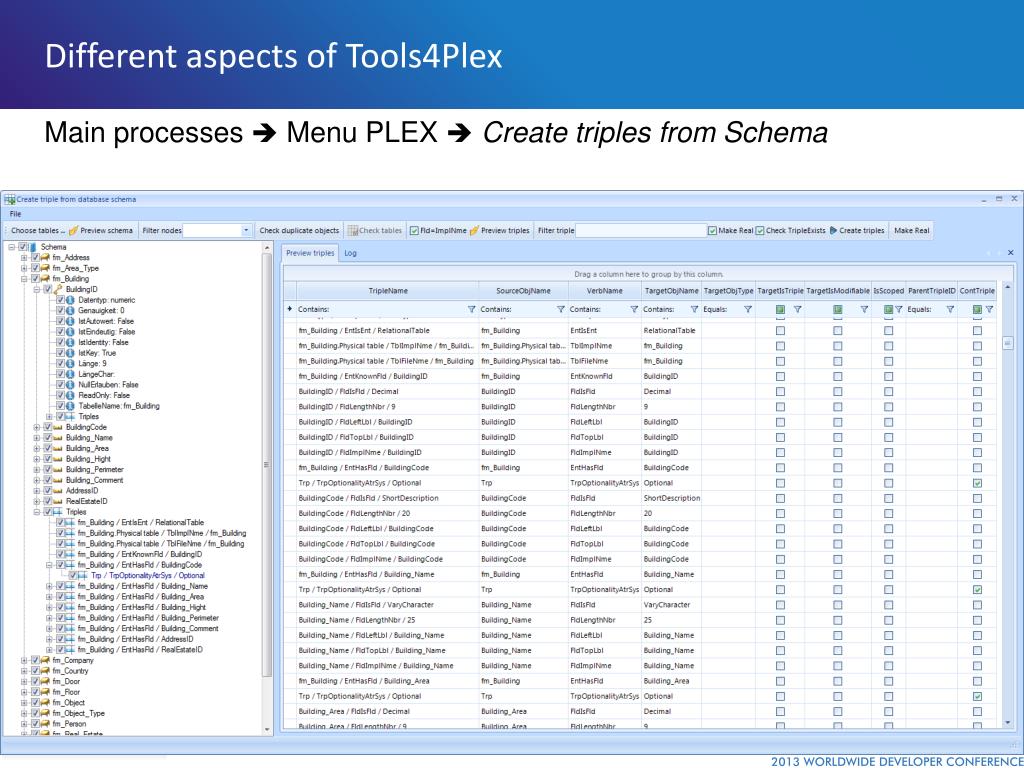Click the Check duplicate objects button

pyautogui.click(x=299, y=231)
